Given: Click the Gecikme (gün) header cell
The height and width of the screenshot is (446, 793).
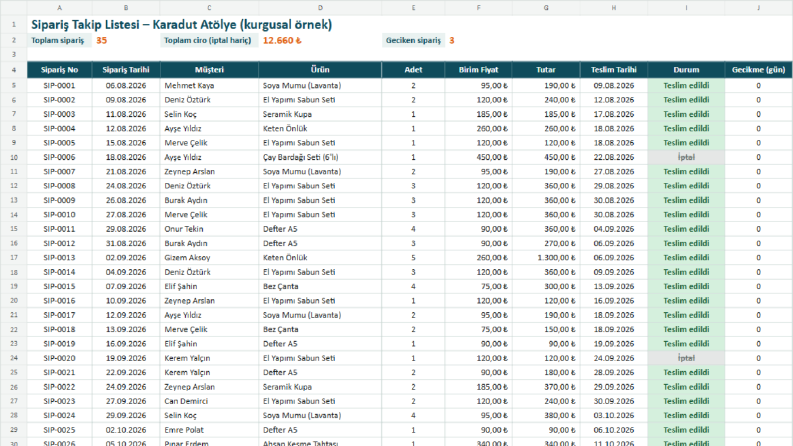Looking at the screenshot, I should pos(758,70).
